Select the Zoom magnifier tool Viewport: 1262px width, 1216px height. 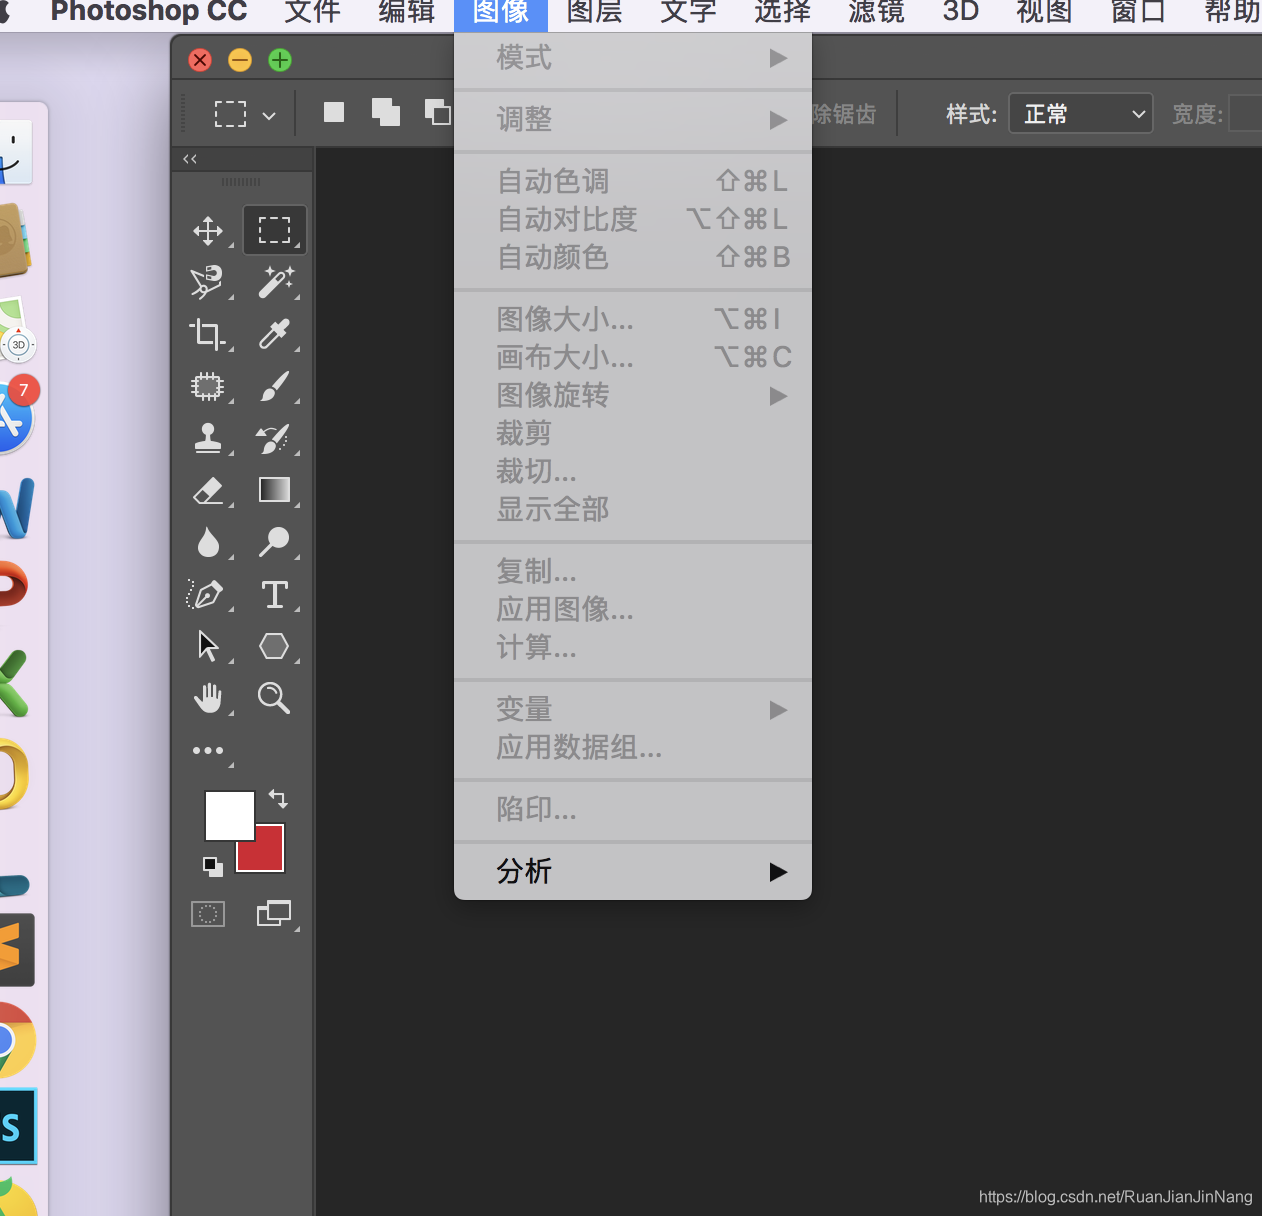[275, 698]
